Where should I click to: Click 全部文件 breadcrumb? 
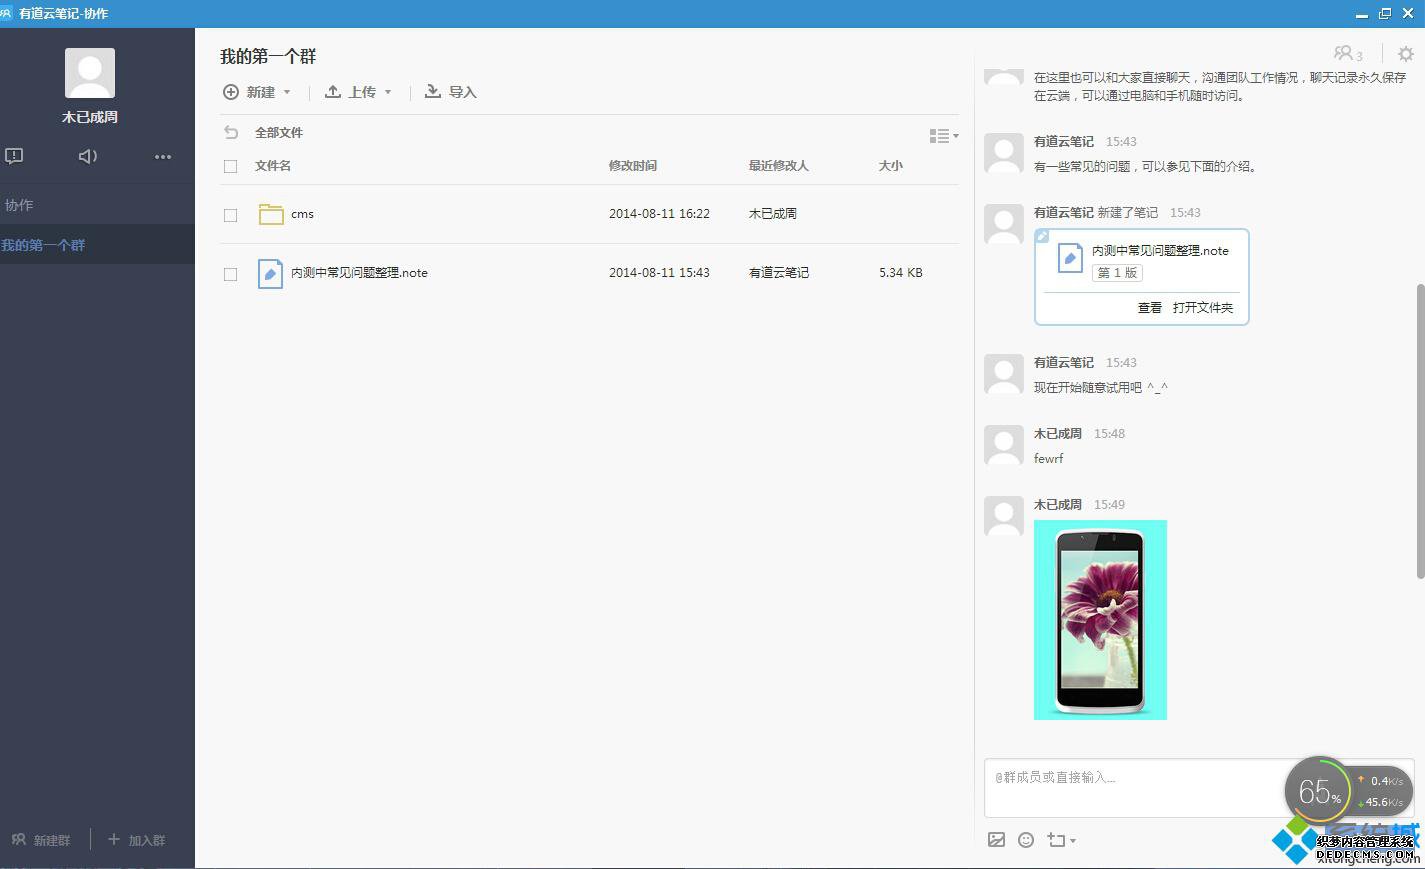pos(279,132)
